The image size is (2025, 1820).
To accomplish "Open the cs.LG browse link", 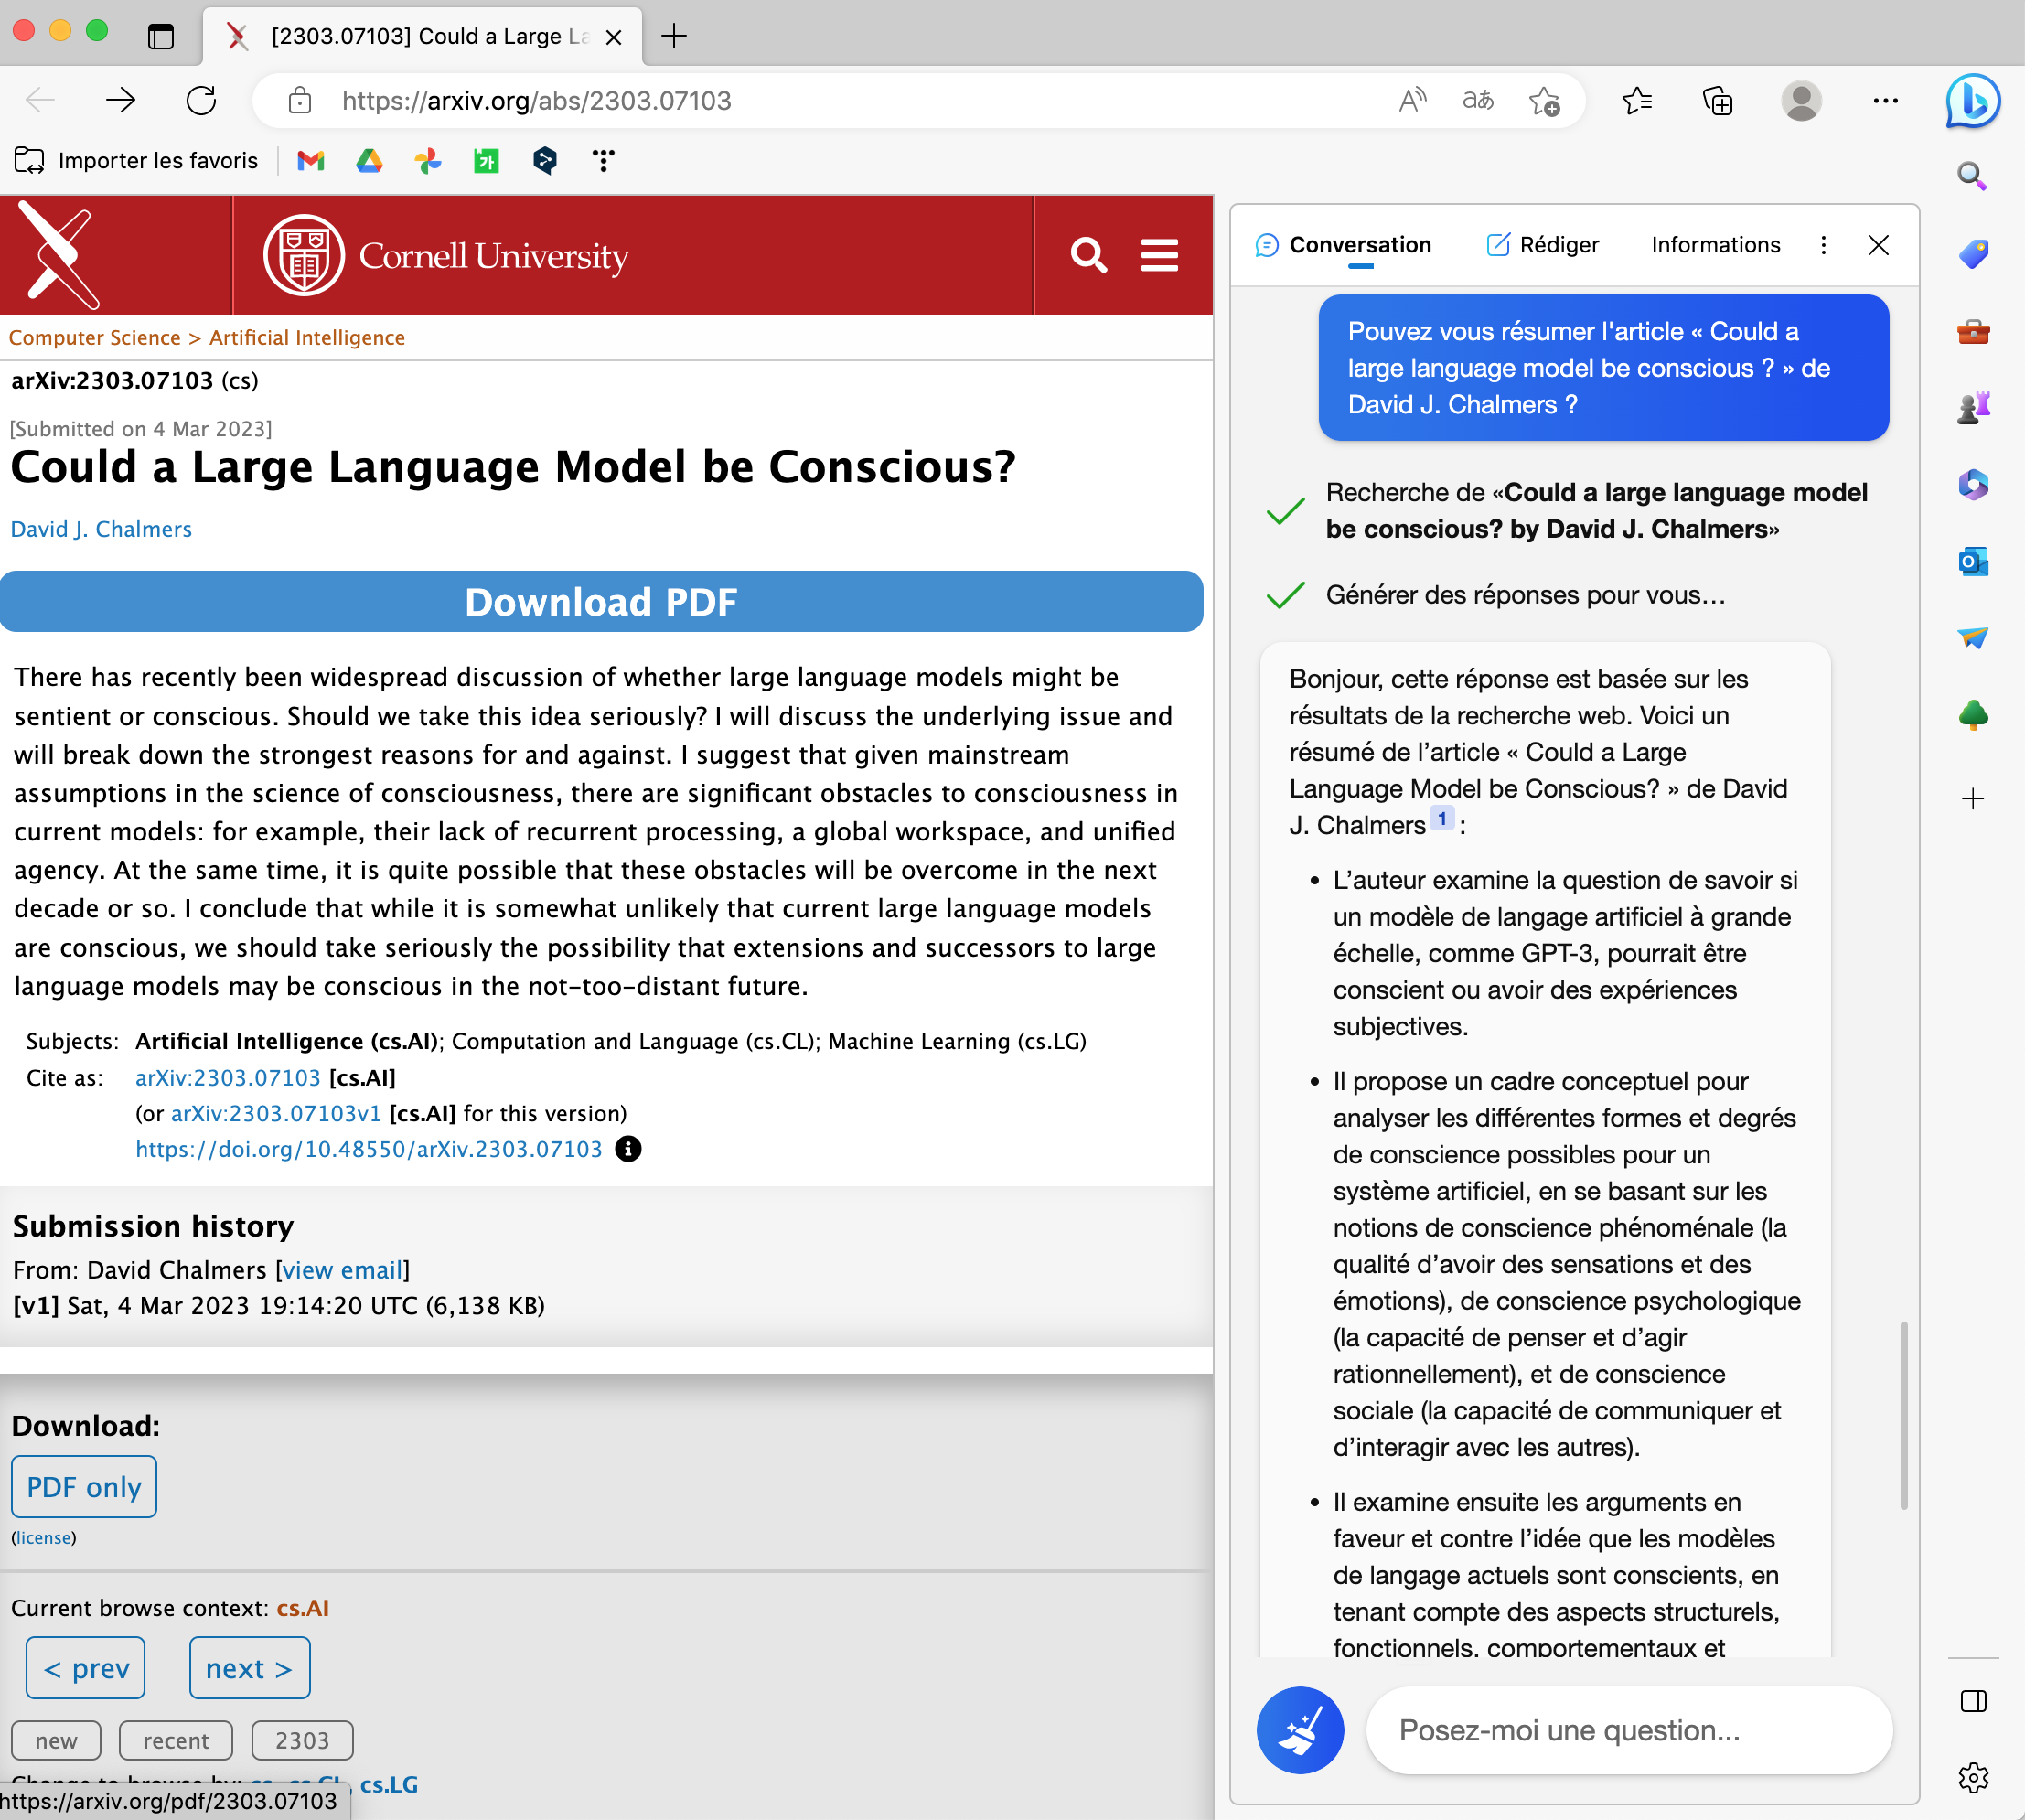I will (388, 1784).
